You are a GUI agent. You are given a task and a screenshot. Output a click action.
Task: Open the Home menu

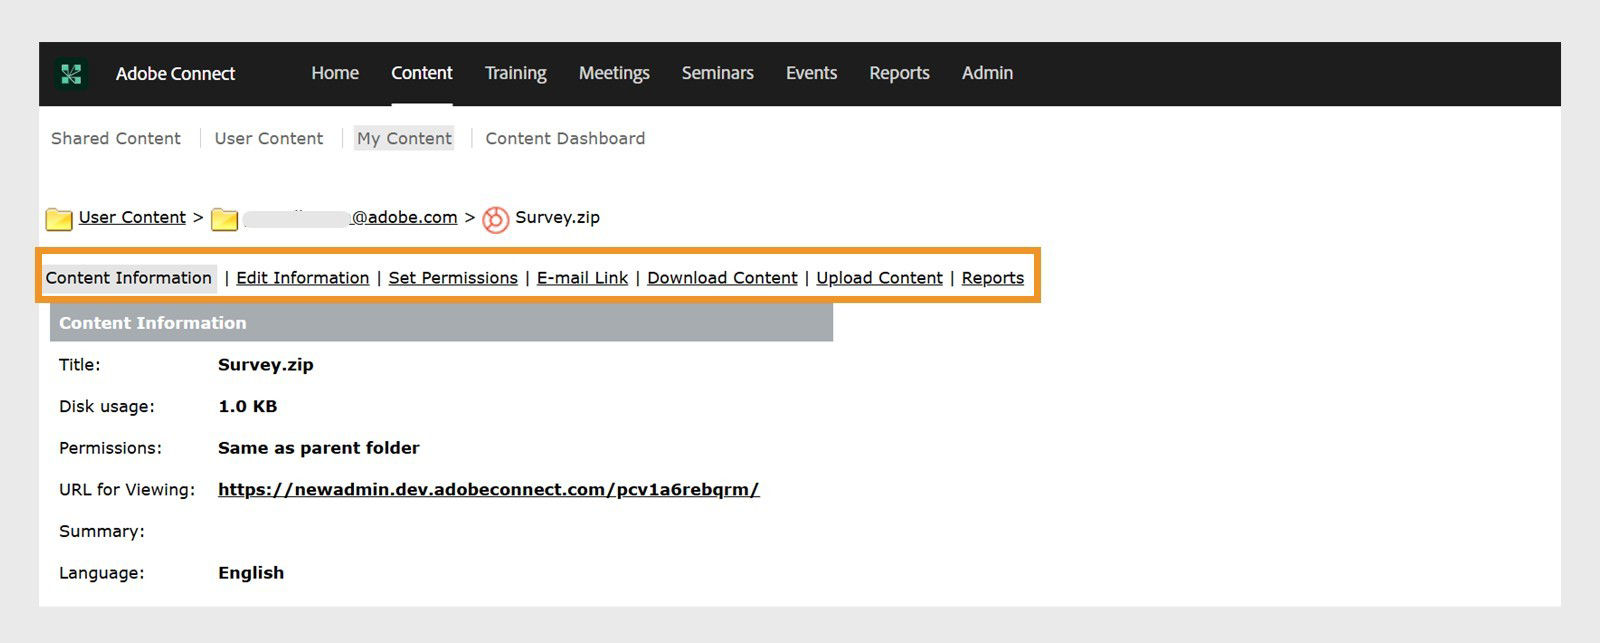point(335,73)
